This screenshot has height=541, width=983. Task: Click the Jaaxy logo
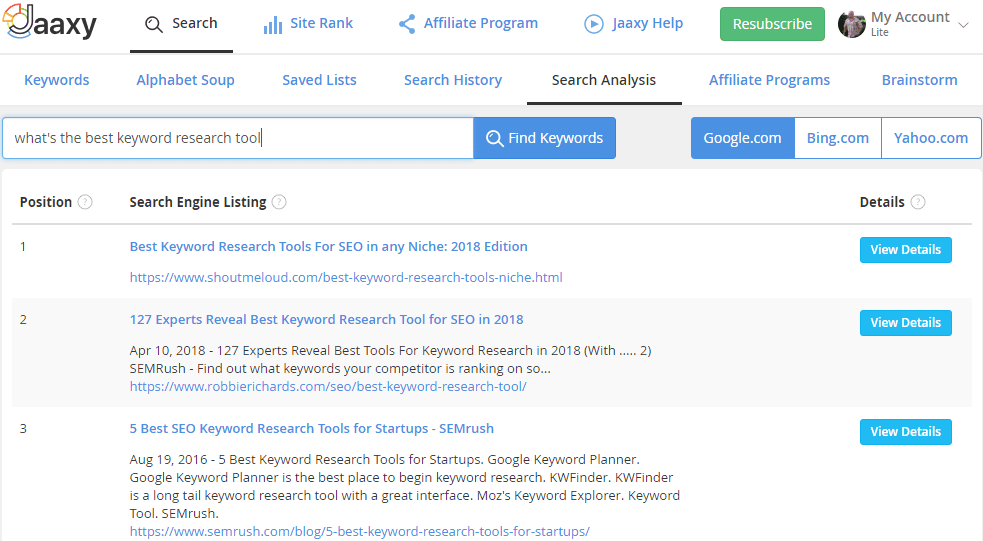coord(50,22)
